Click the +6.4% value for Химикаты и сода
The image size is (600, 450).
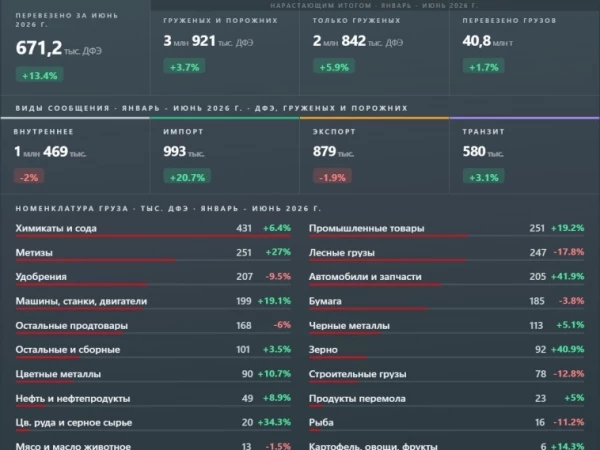point(277,228)
